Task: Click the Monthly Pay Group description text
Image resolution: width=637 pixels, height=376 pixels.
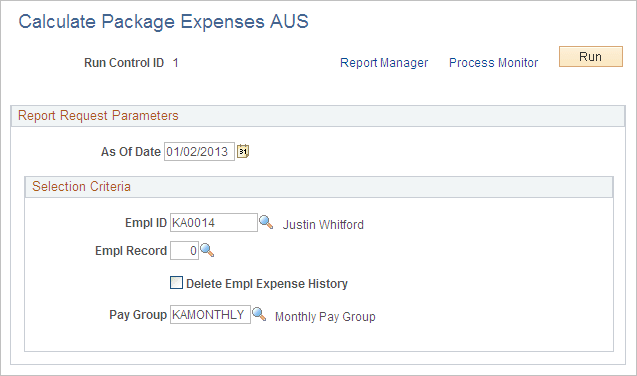Action: coord(325,317)
